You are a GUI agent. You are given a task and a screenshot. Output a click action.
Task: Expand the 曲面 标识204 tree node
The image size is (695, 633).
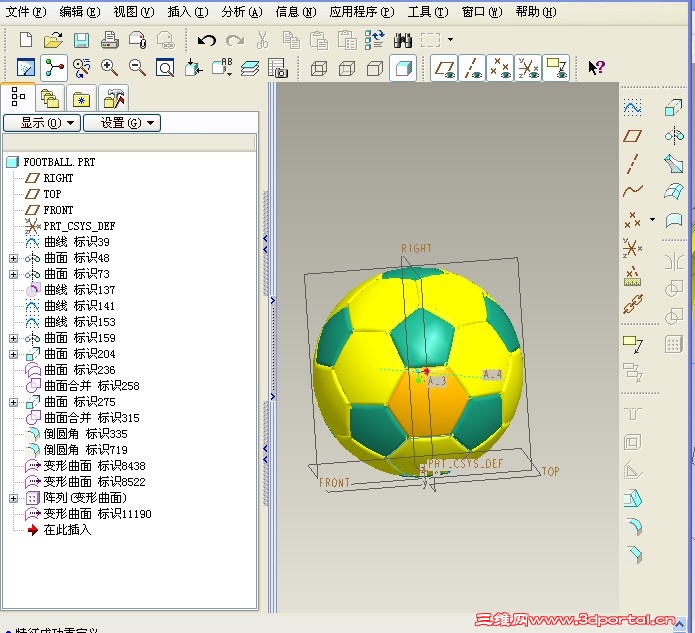tap(13, 354)
